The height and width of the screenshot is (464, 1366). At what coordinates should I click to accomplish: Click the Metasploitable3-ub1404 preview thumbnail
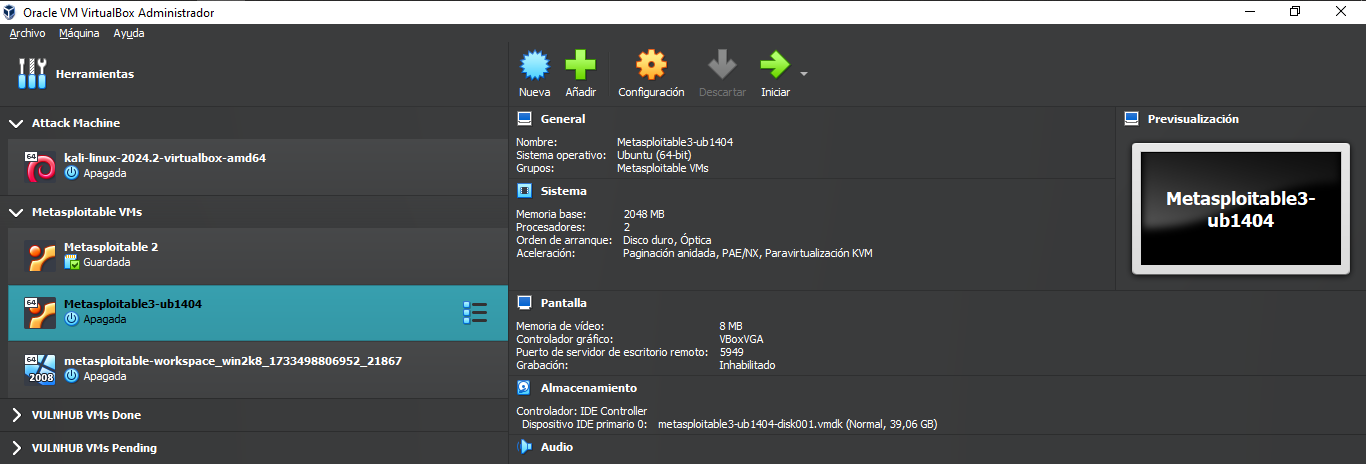[1239, 209]
